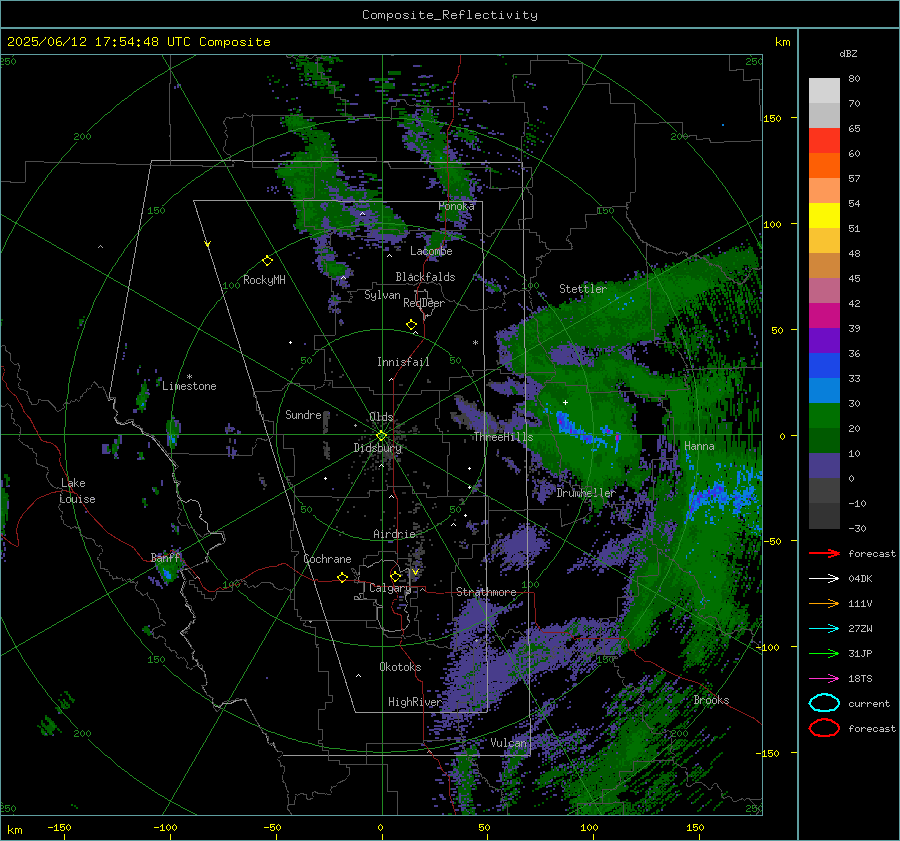Click the Sylvan label
The image size is (900, 841).
pos(382,295)
